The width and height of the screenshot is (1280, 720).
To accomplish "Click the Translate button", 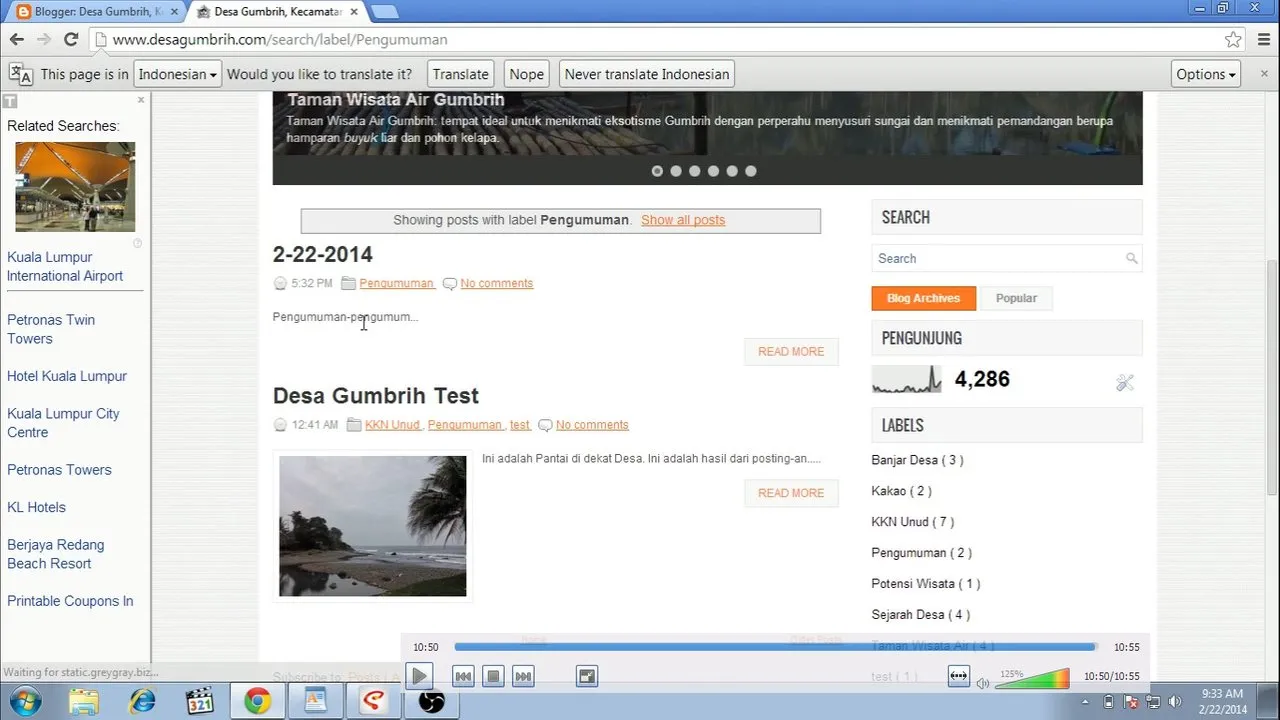I will click(x=461, y=74).
